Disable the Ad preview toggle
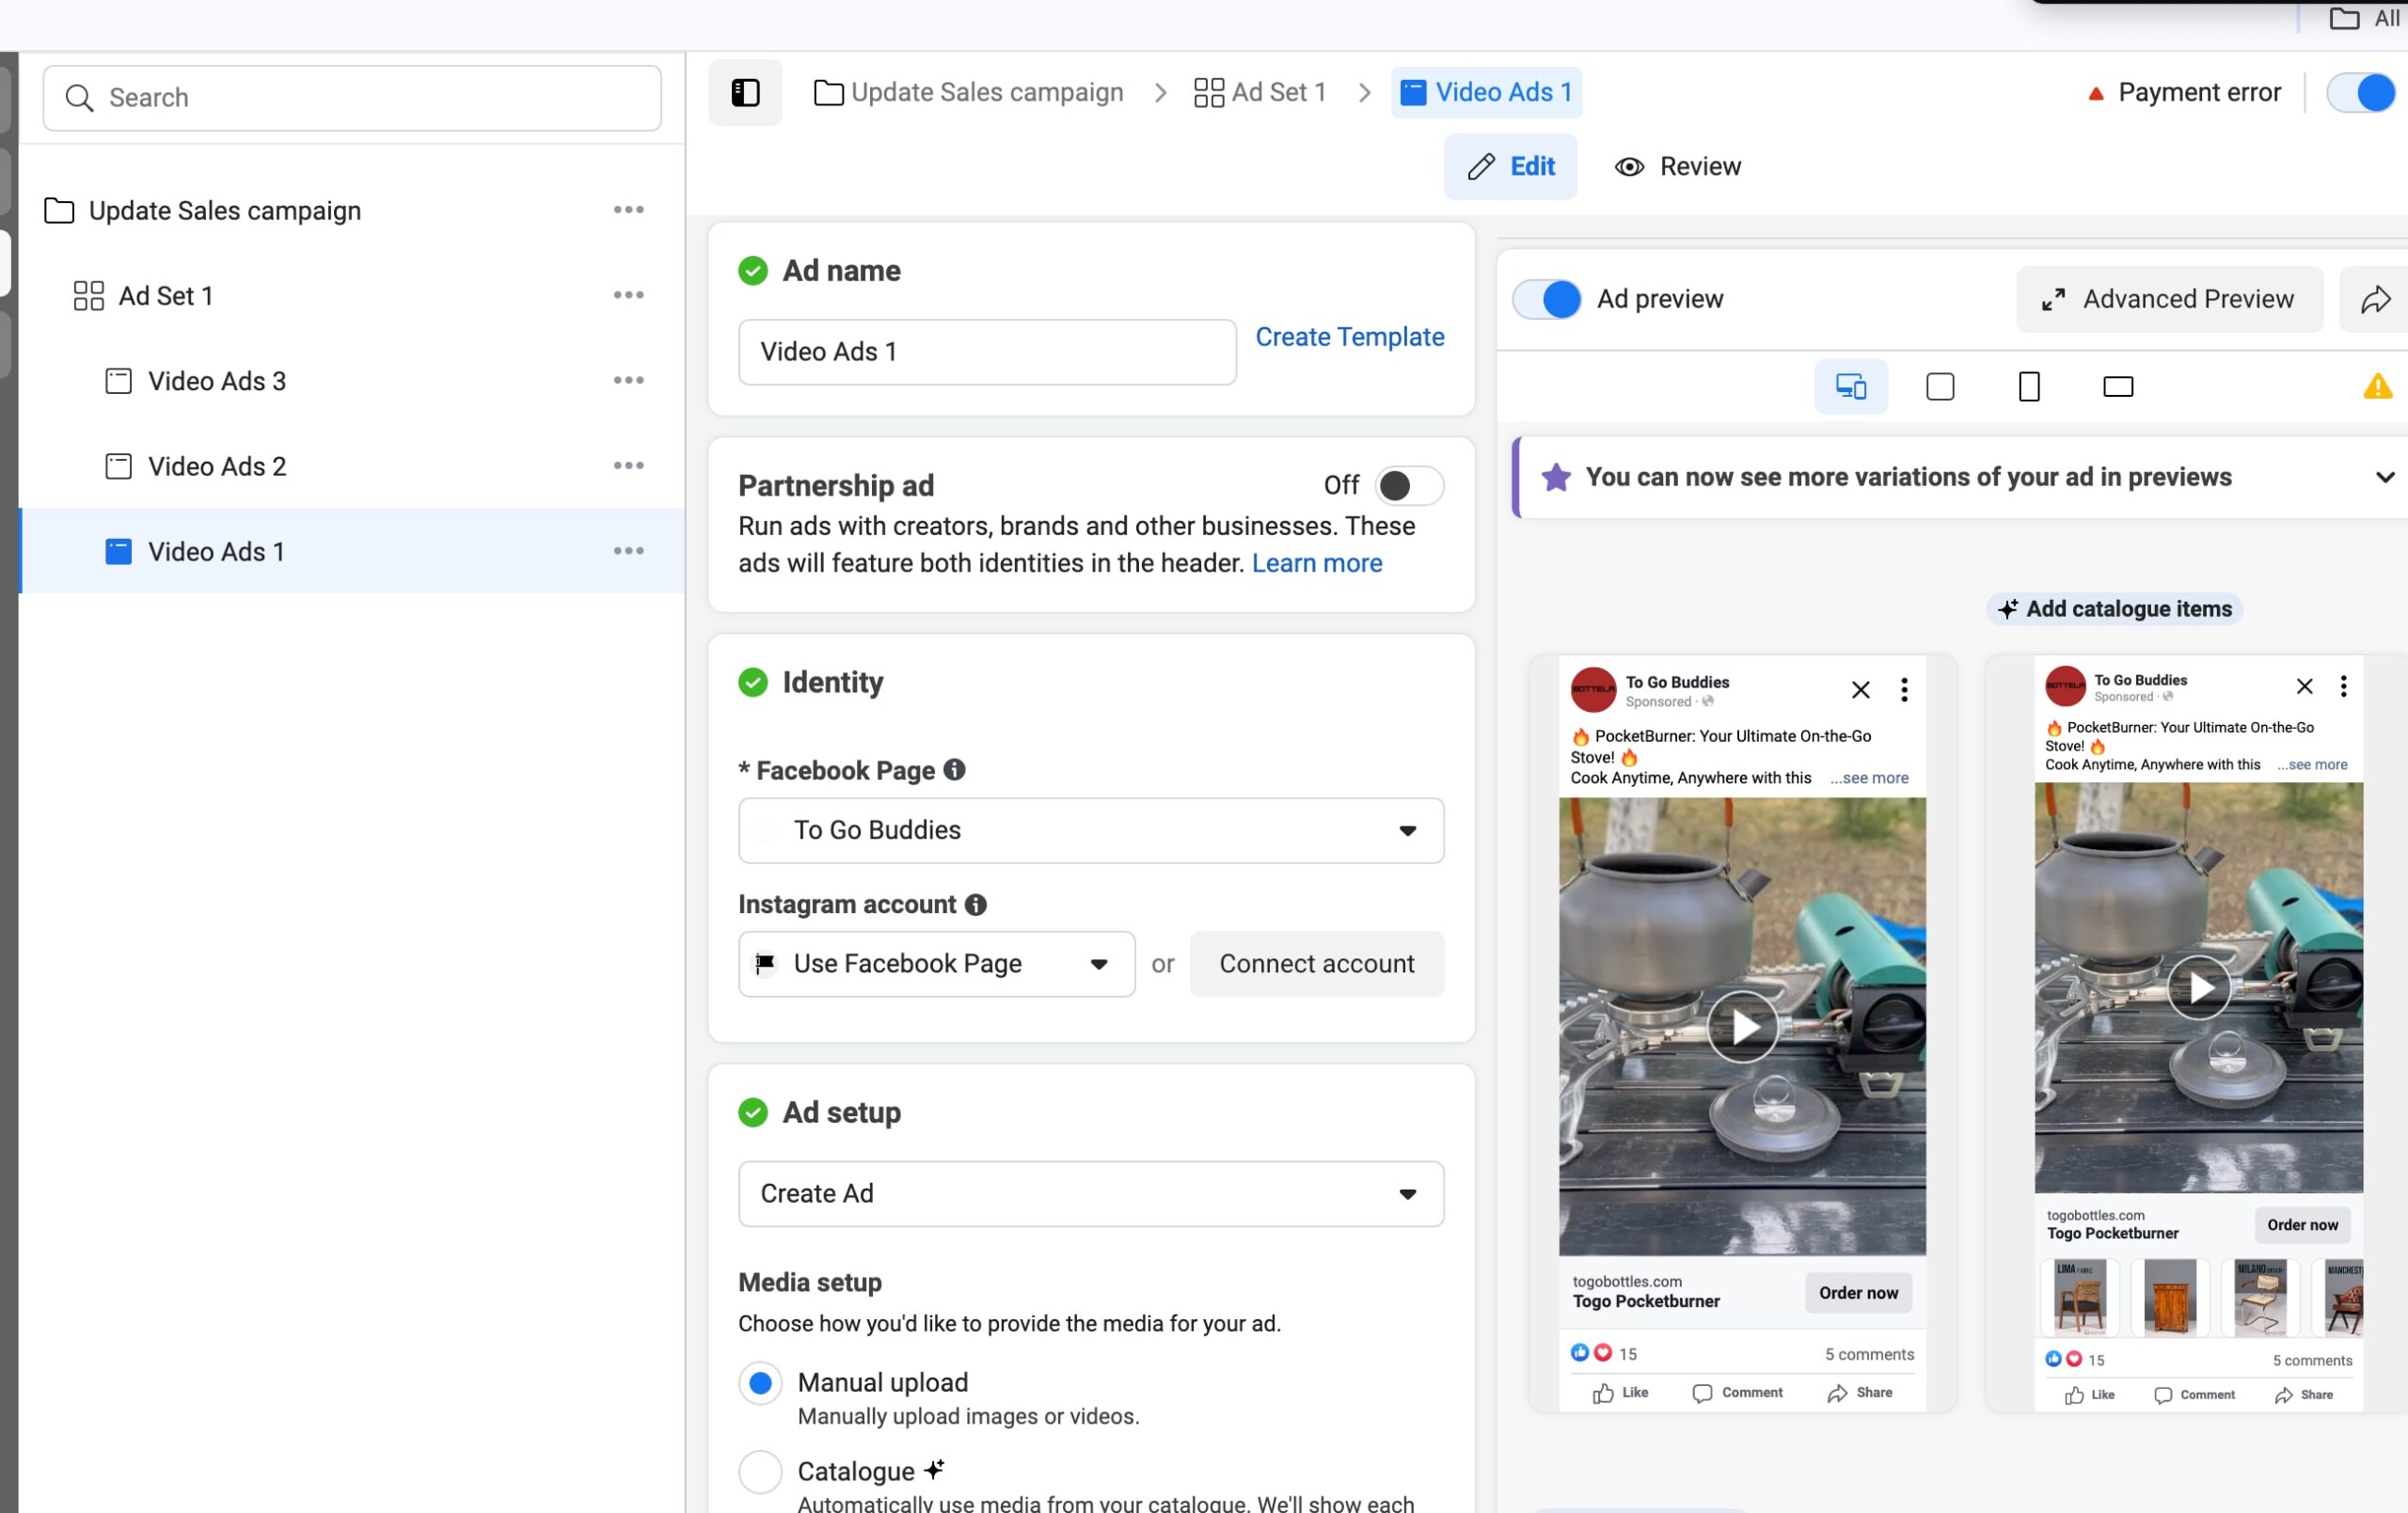2408x1513 pixels. tap(1546, 299)
